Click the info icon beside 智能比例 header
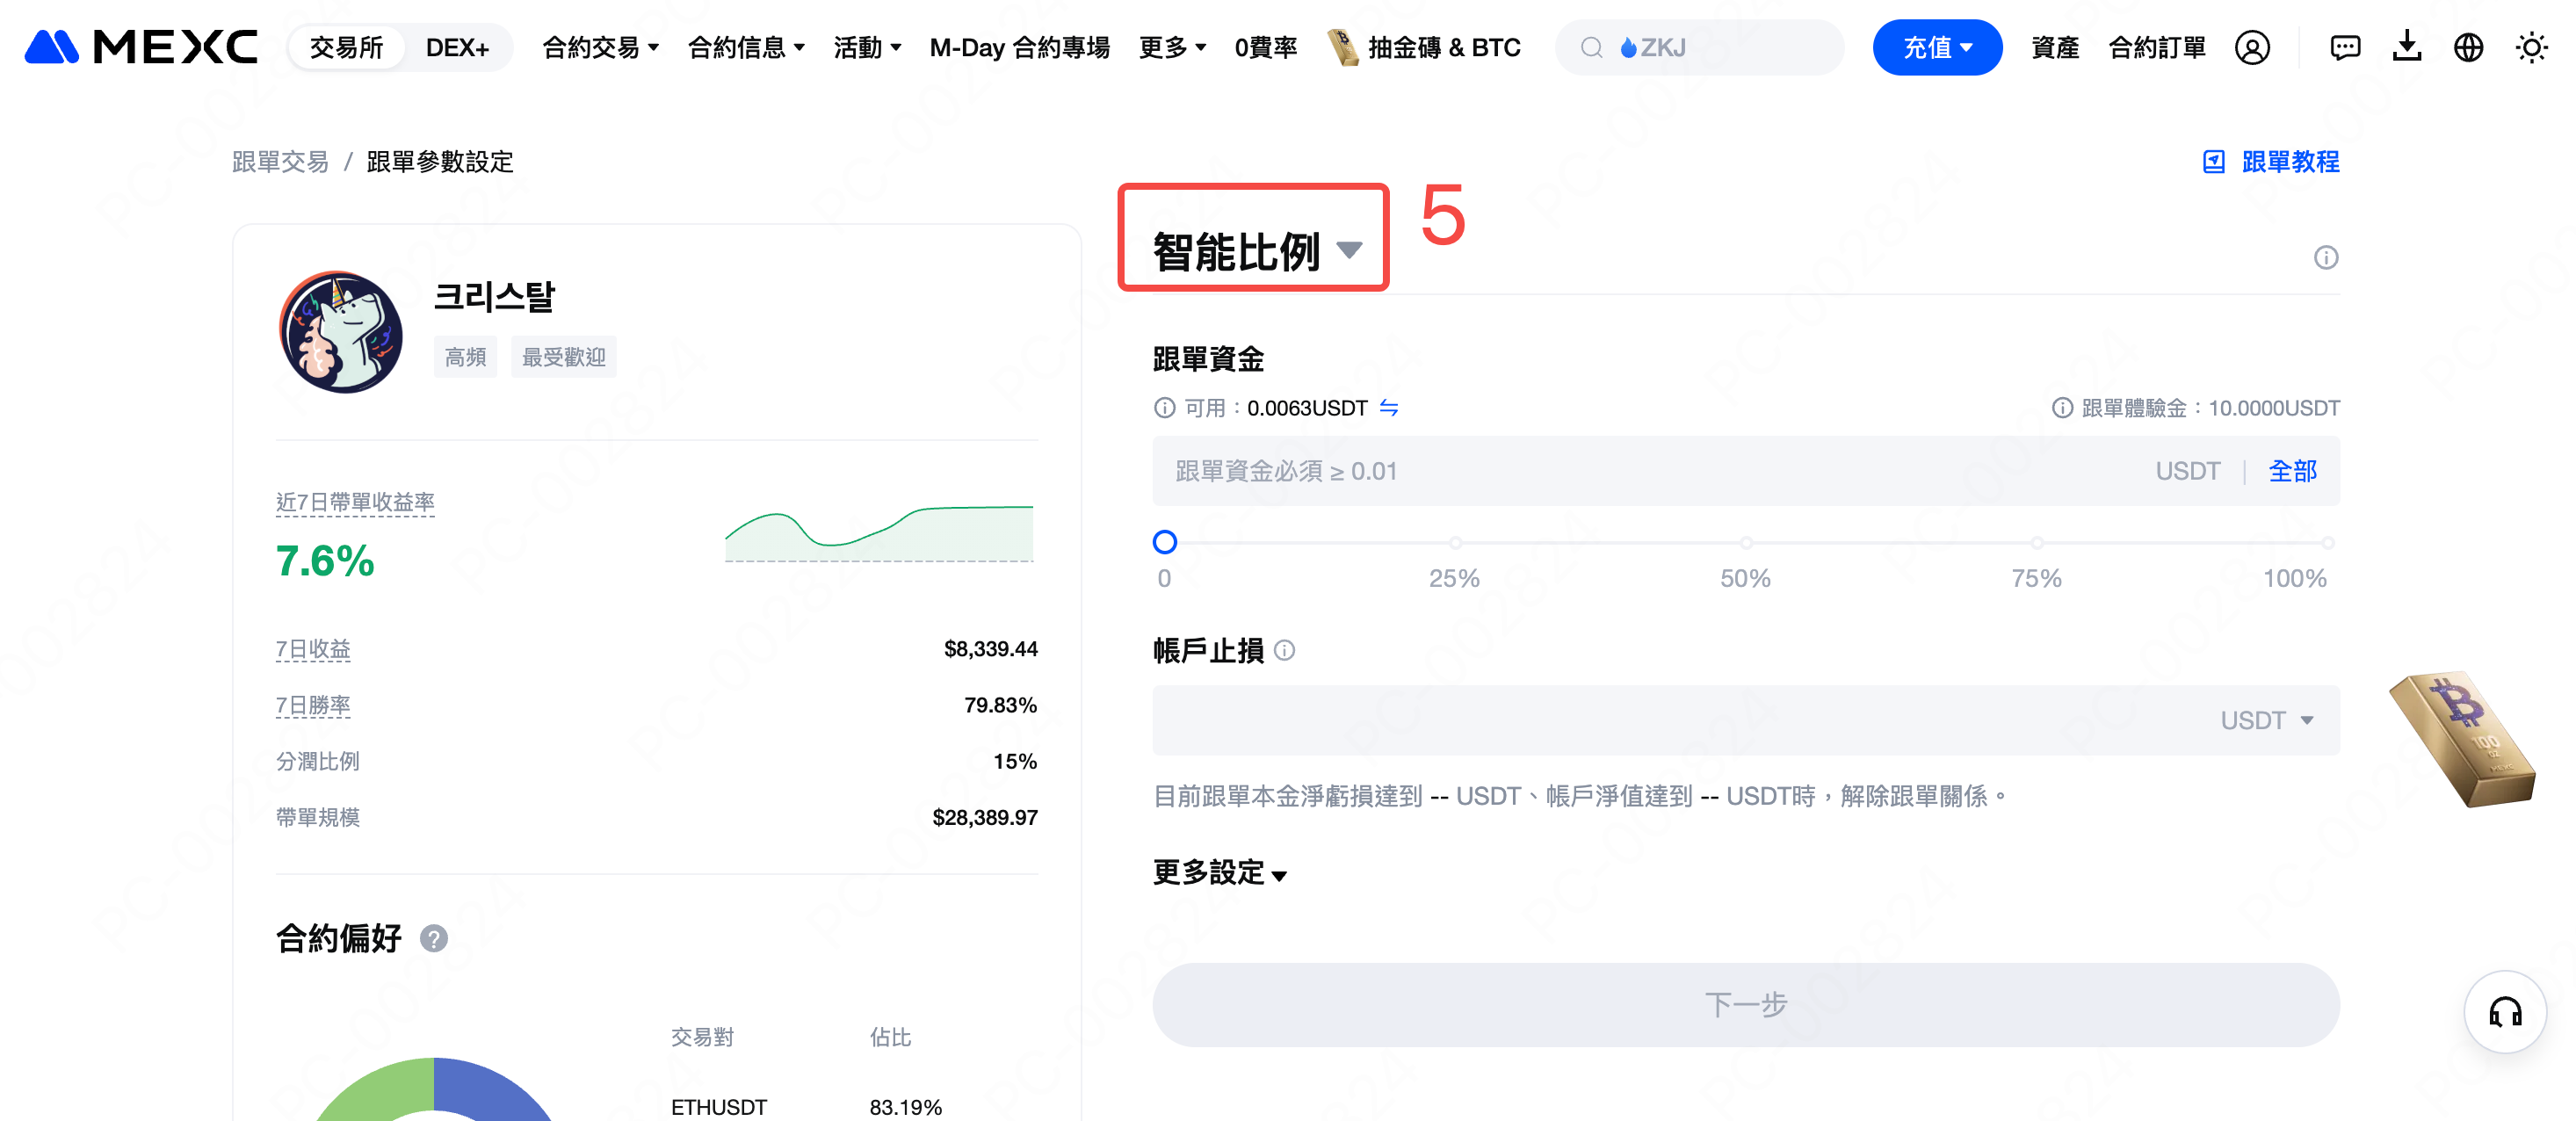Screen dimensions: 2576x1121 point(2326,258)
